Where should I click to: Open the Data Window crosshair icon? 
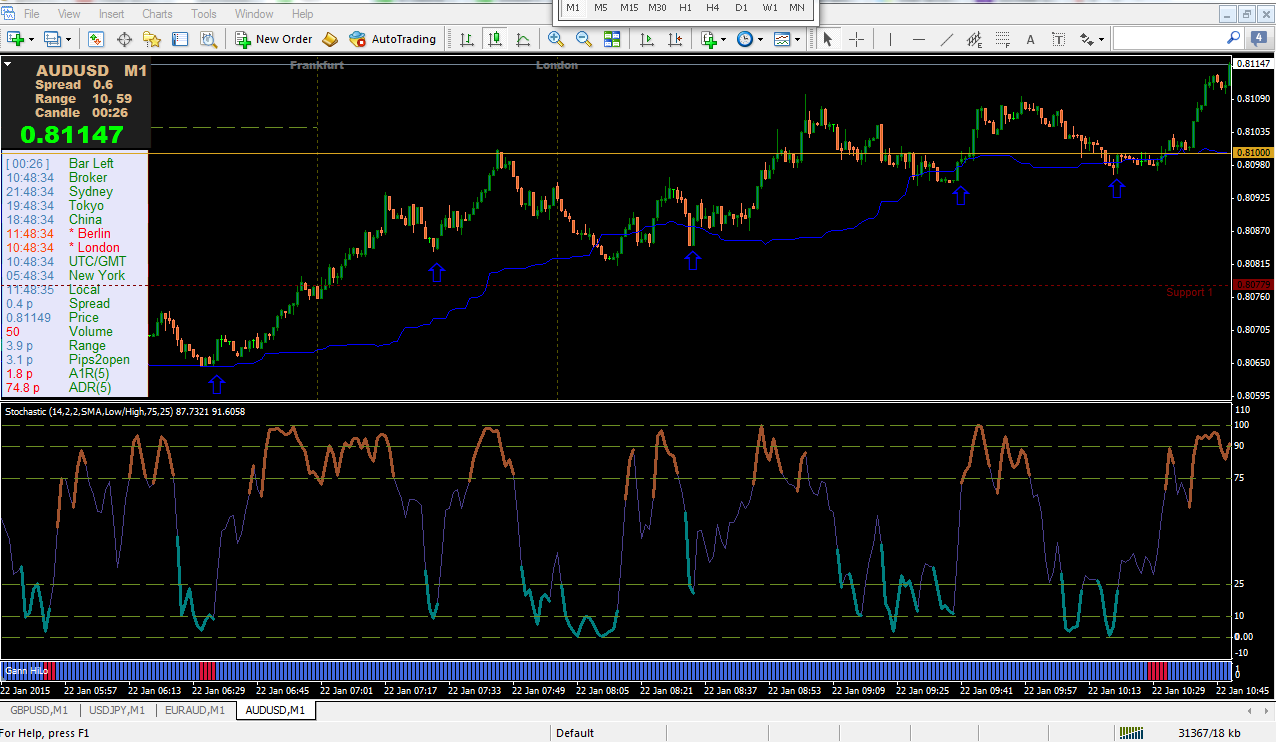[125, 39]
